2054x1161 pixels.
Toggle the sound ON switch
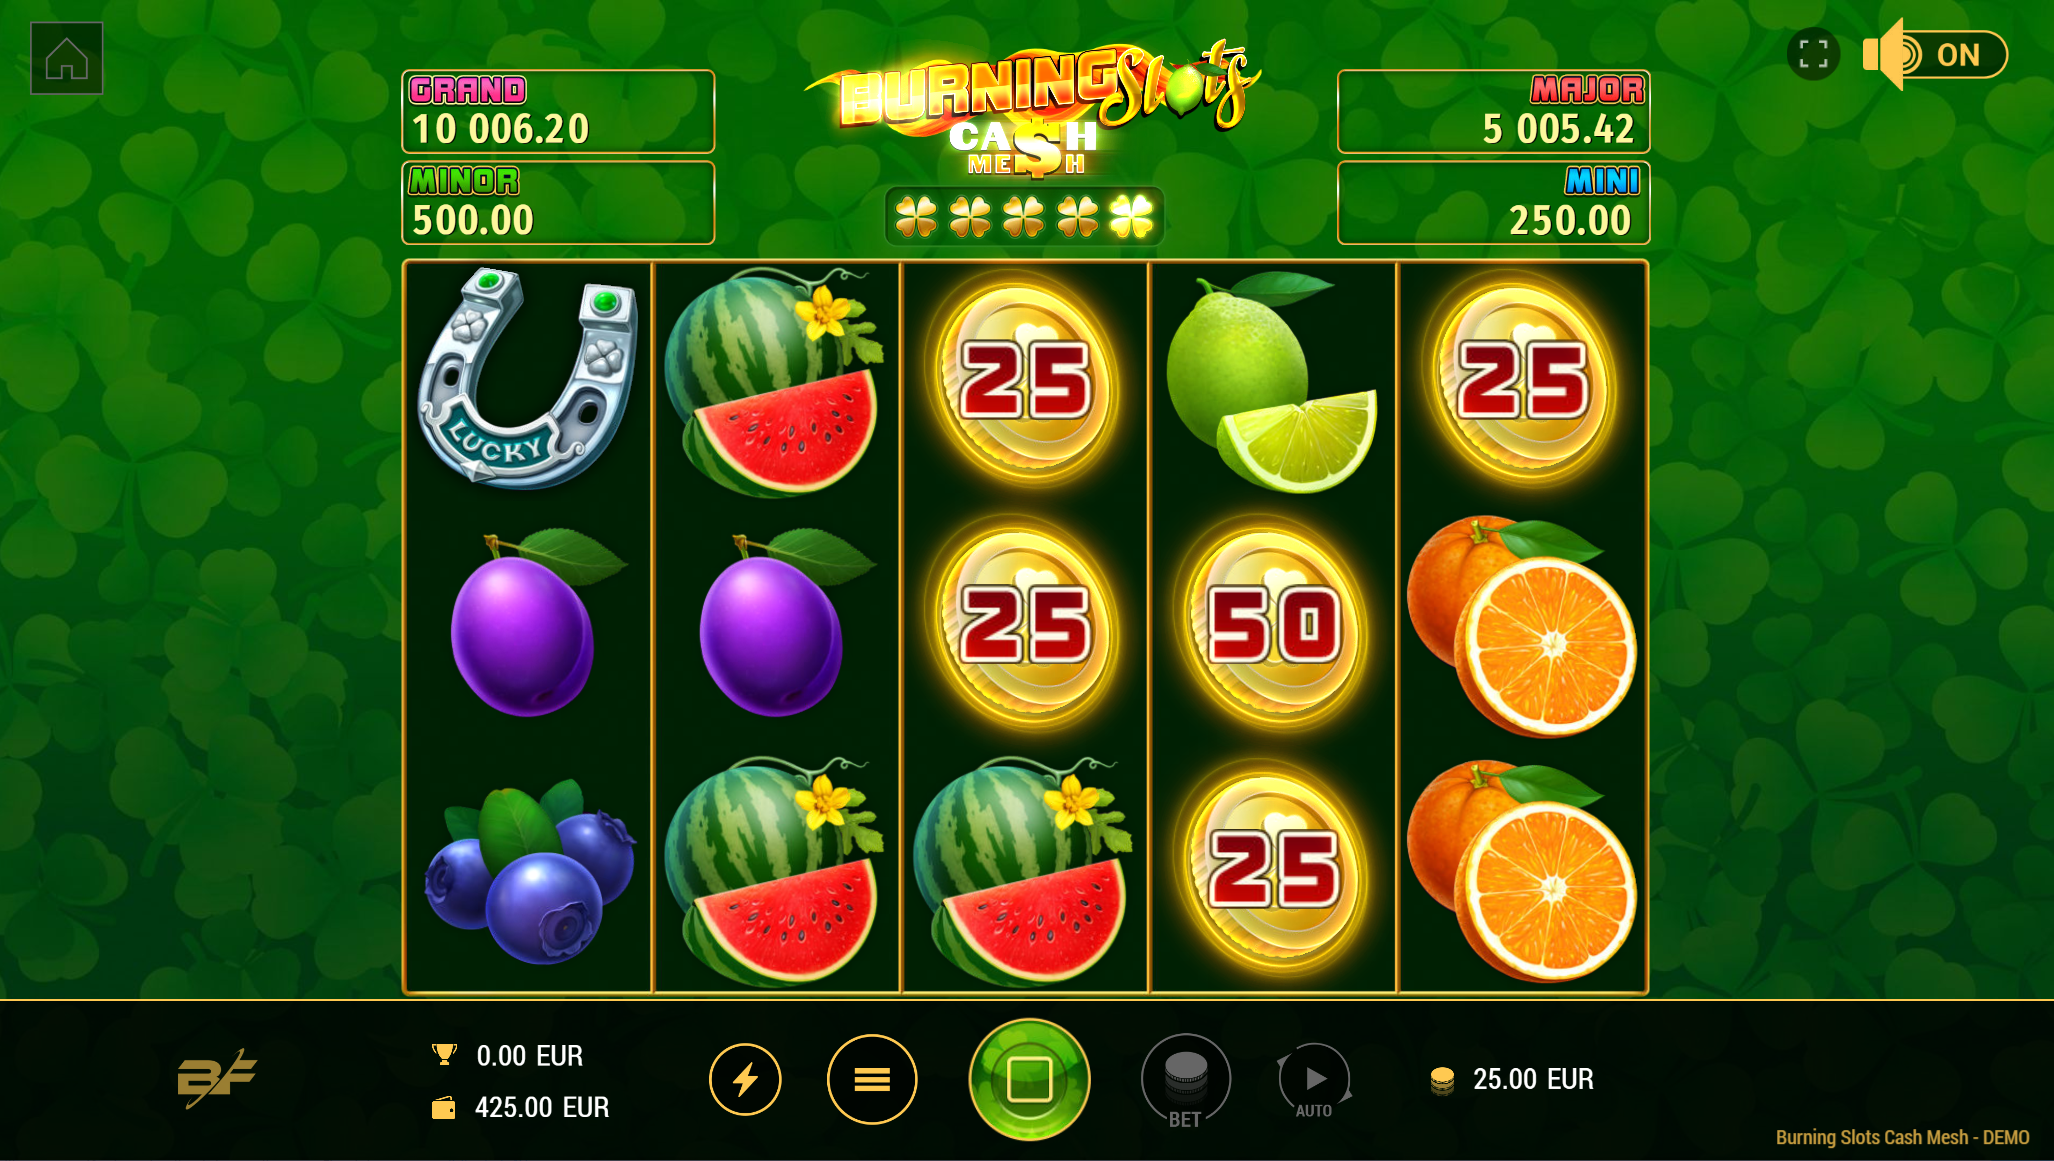point(1936,54)
